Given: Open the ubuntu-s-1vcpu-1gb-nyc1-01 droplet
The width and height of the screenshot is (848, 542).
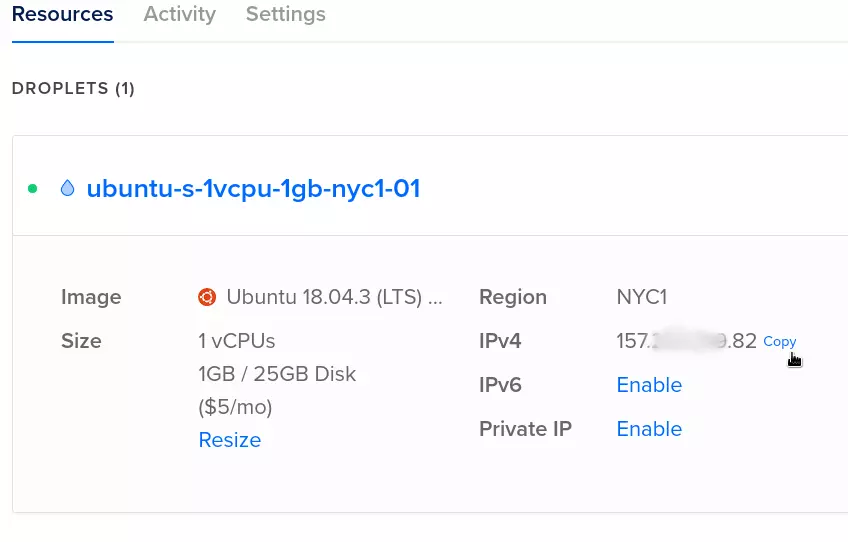Looking at the screenshot, I should pyautogui.click(x=253, y=188).
